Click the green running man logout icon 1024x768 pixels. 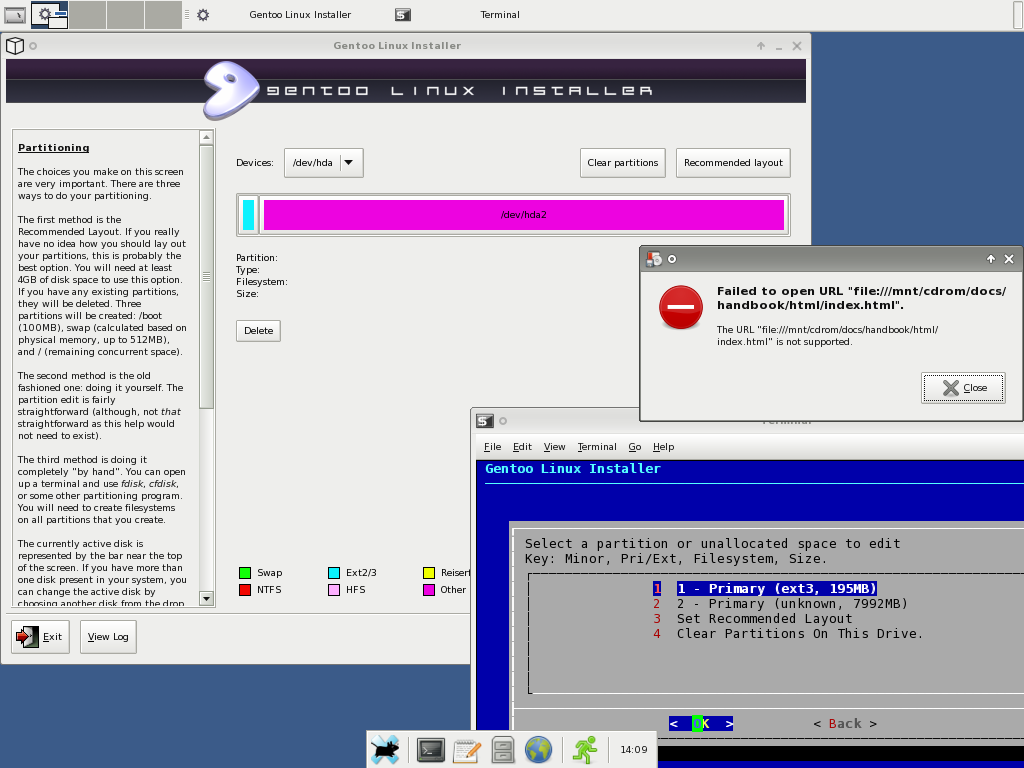click(x=585, y=750)
